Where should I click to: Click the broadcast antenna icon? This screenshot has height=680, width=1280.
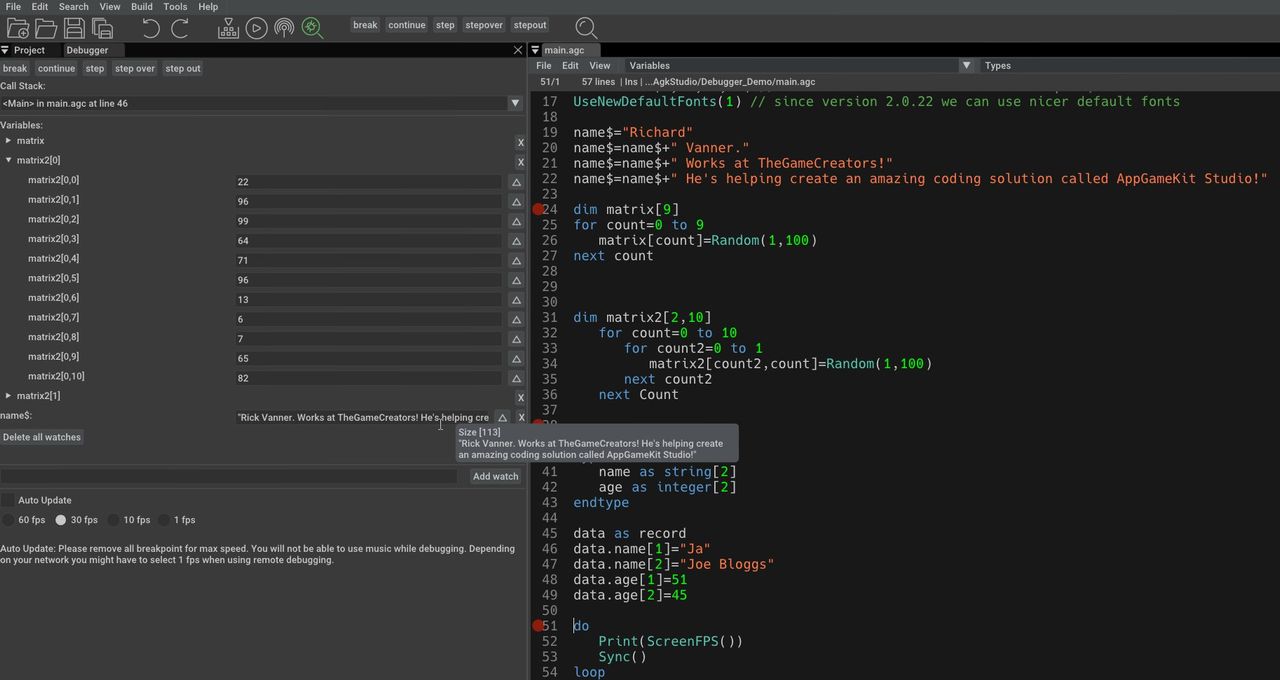(284, 28)
